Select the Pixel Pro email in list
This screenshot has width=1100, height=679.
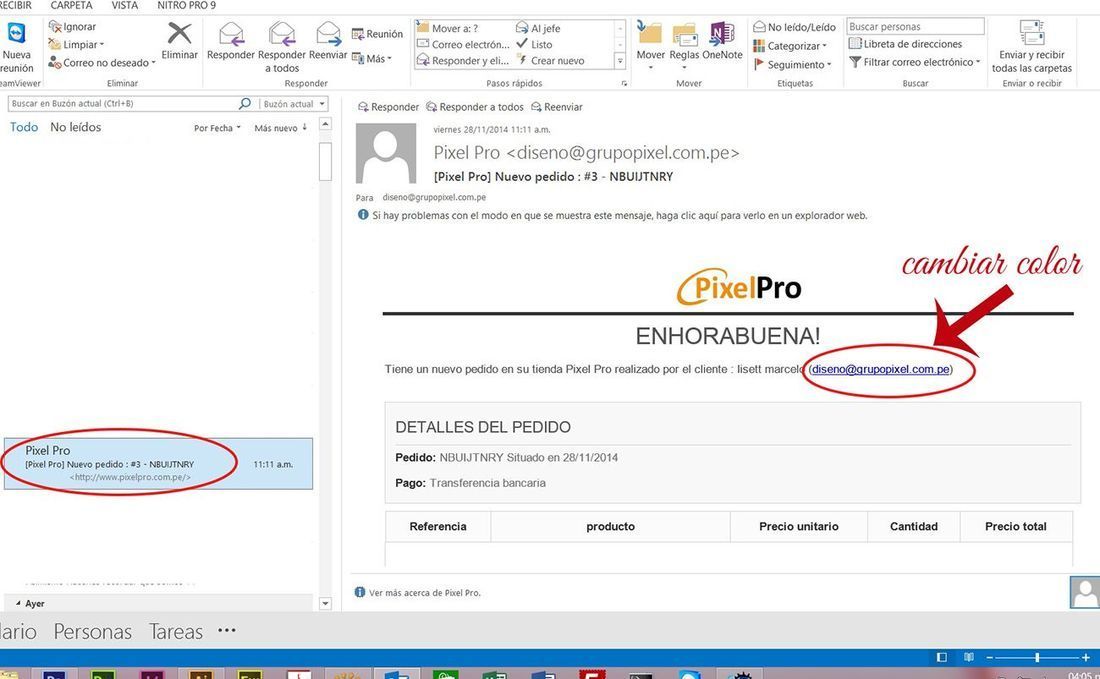click(158, 464)
